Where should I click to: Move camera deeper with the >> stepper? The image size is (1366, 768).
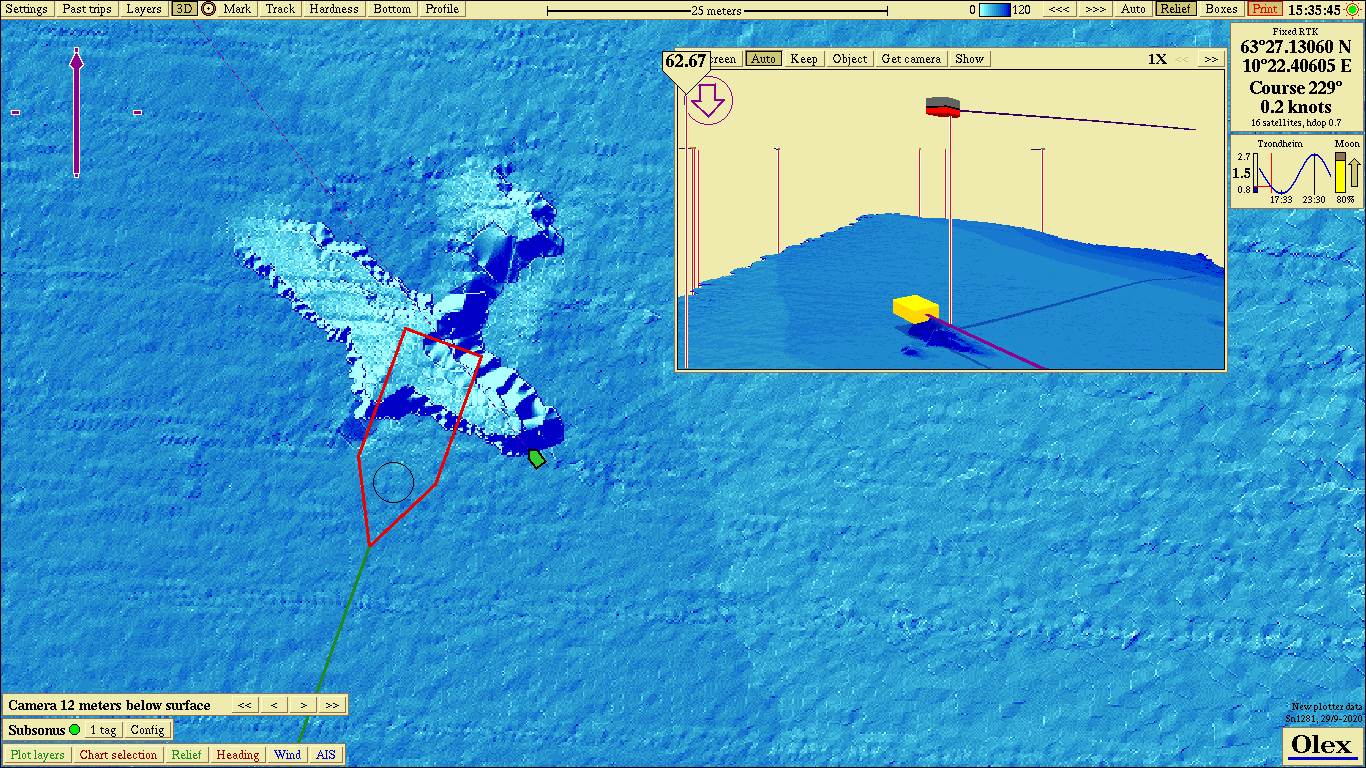(x=332, y=705)
